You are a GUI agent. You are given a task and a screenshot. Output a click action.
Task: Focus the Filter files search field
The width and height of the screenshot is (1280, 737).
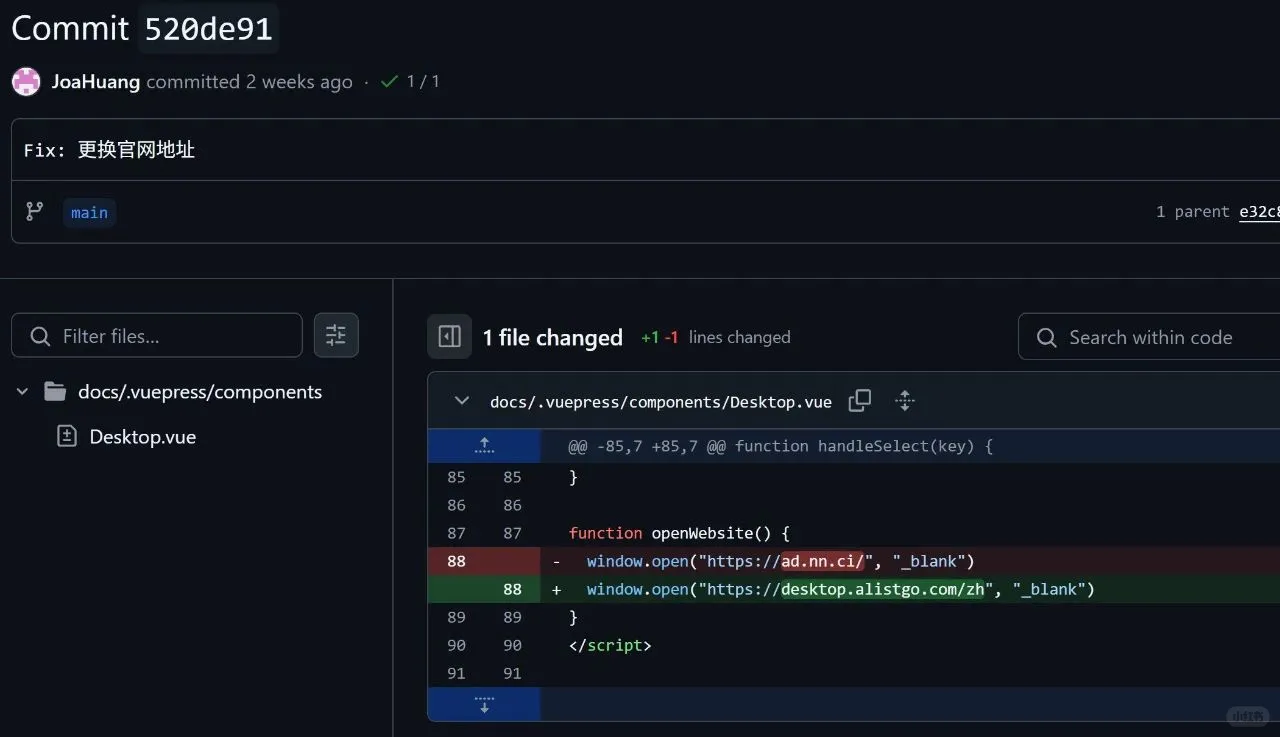(x=157, y=336)
